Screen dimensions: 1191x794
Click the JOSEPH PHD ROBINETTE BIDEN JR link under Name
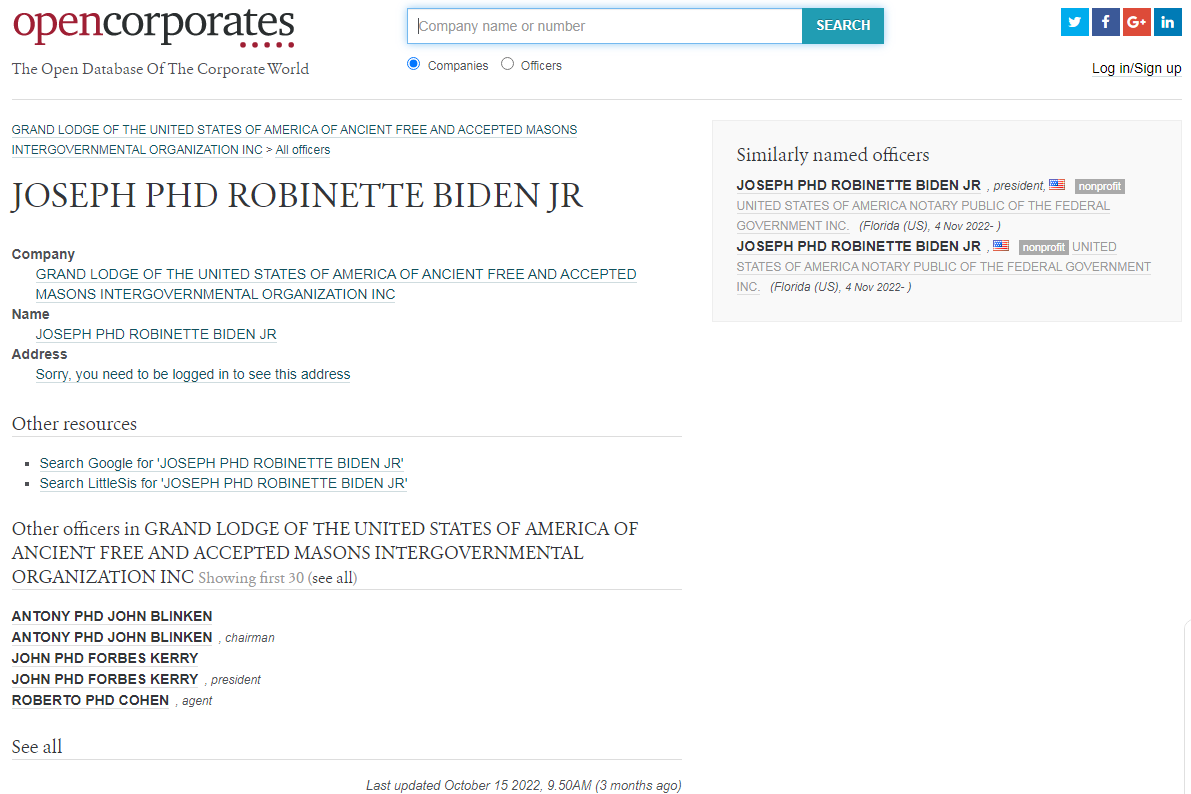click(156, 334)
